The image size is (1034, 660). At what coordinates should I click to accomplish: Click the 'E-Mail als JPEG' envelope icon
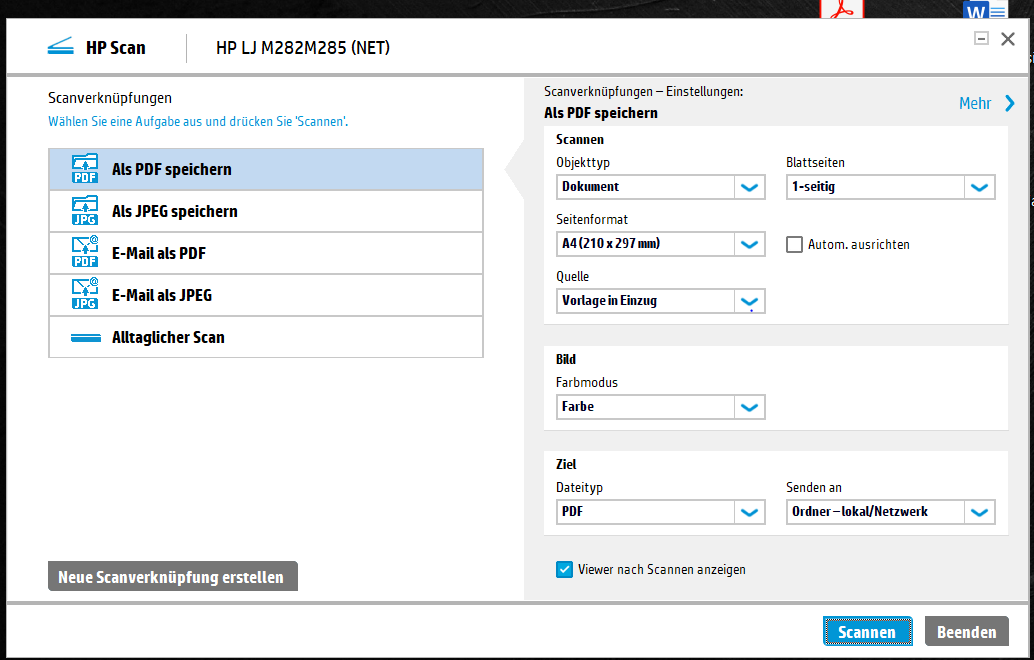coord(85,295)
